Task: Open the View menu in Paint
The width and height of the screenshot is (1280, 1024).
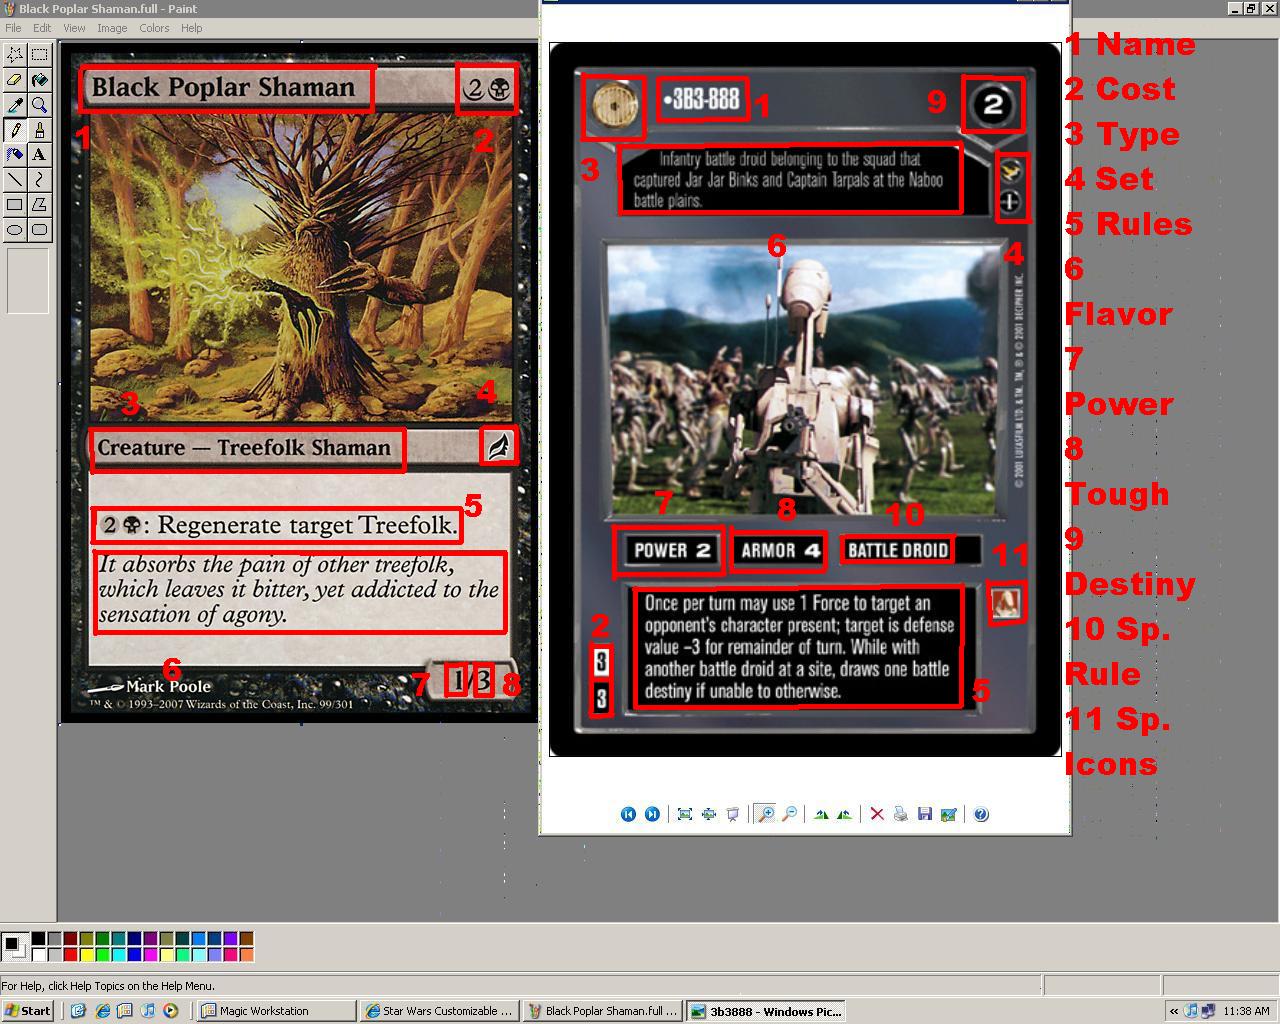Action: pyautogui.click(x=75, y=28)
